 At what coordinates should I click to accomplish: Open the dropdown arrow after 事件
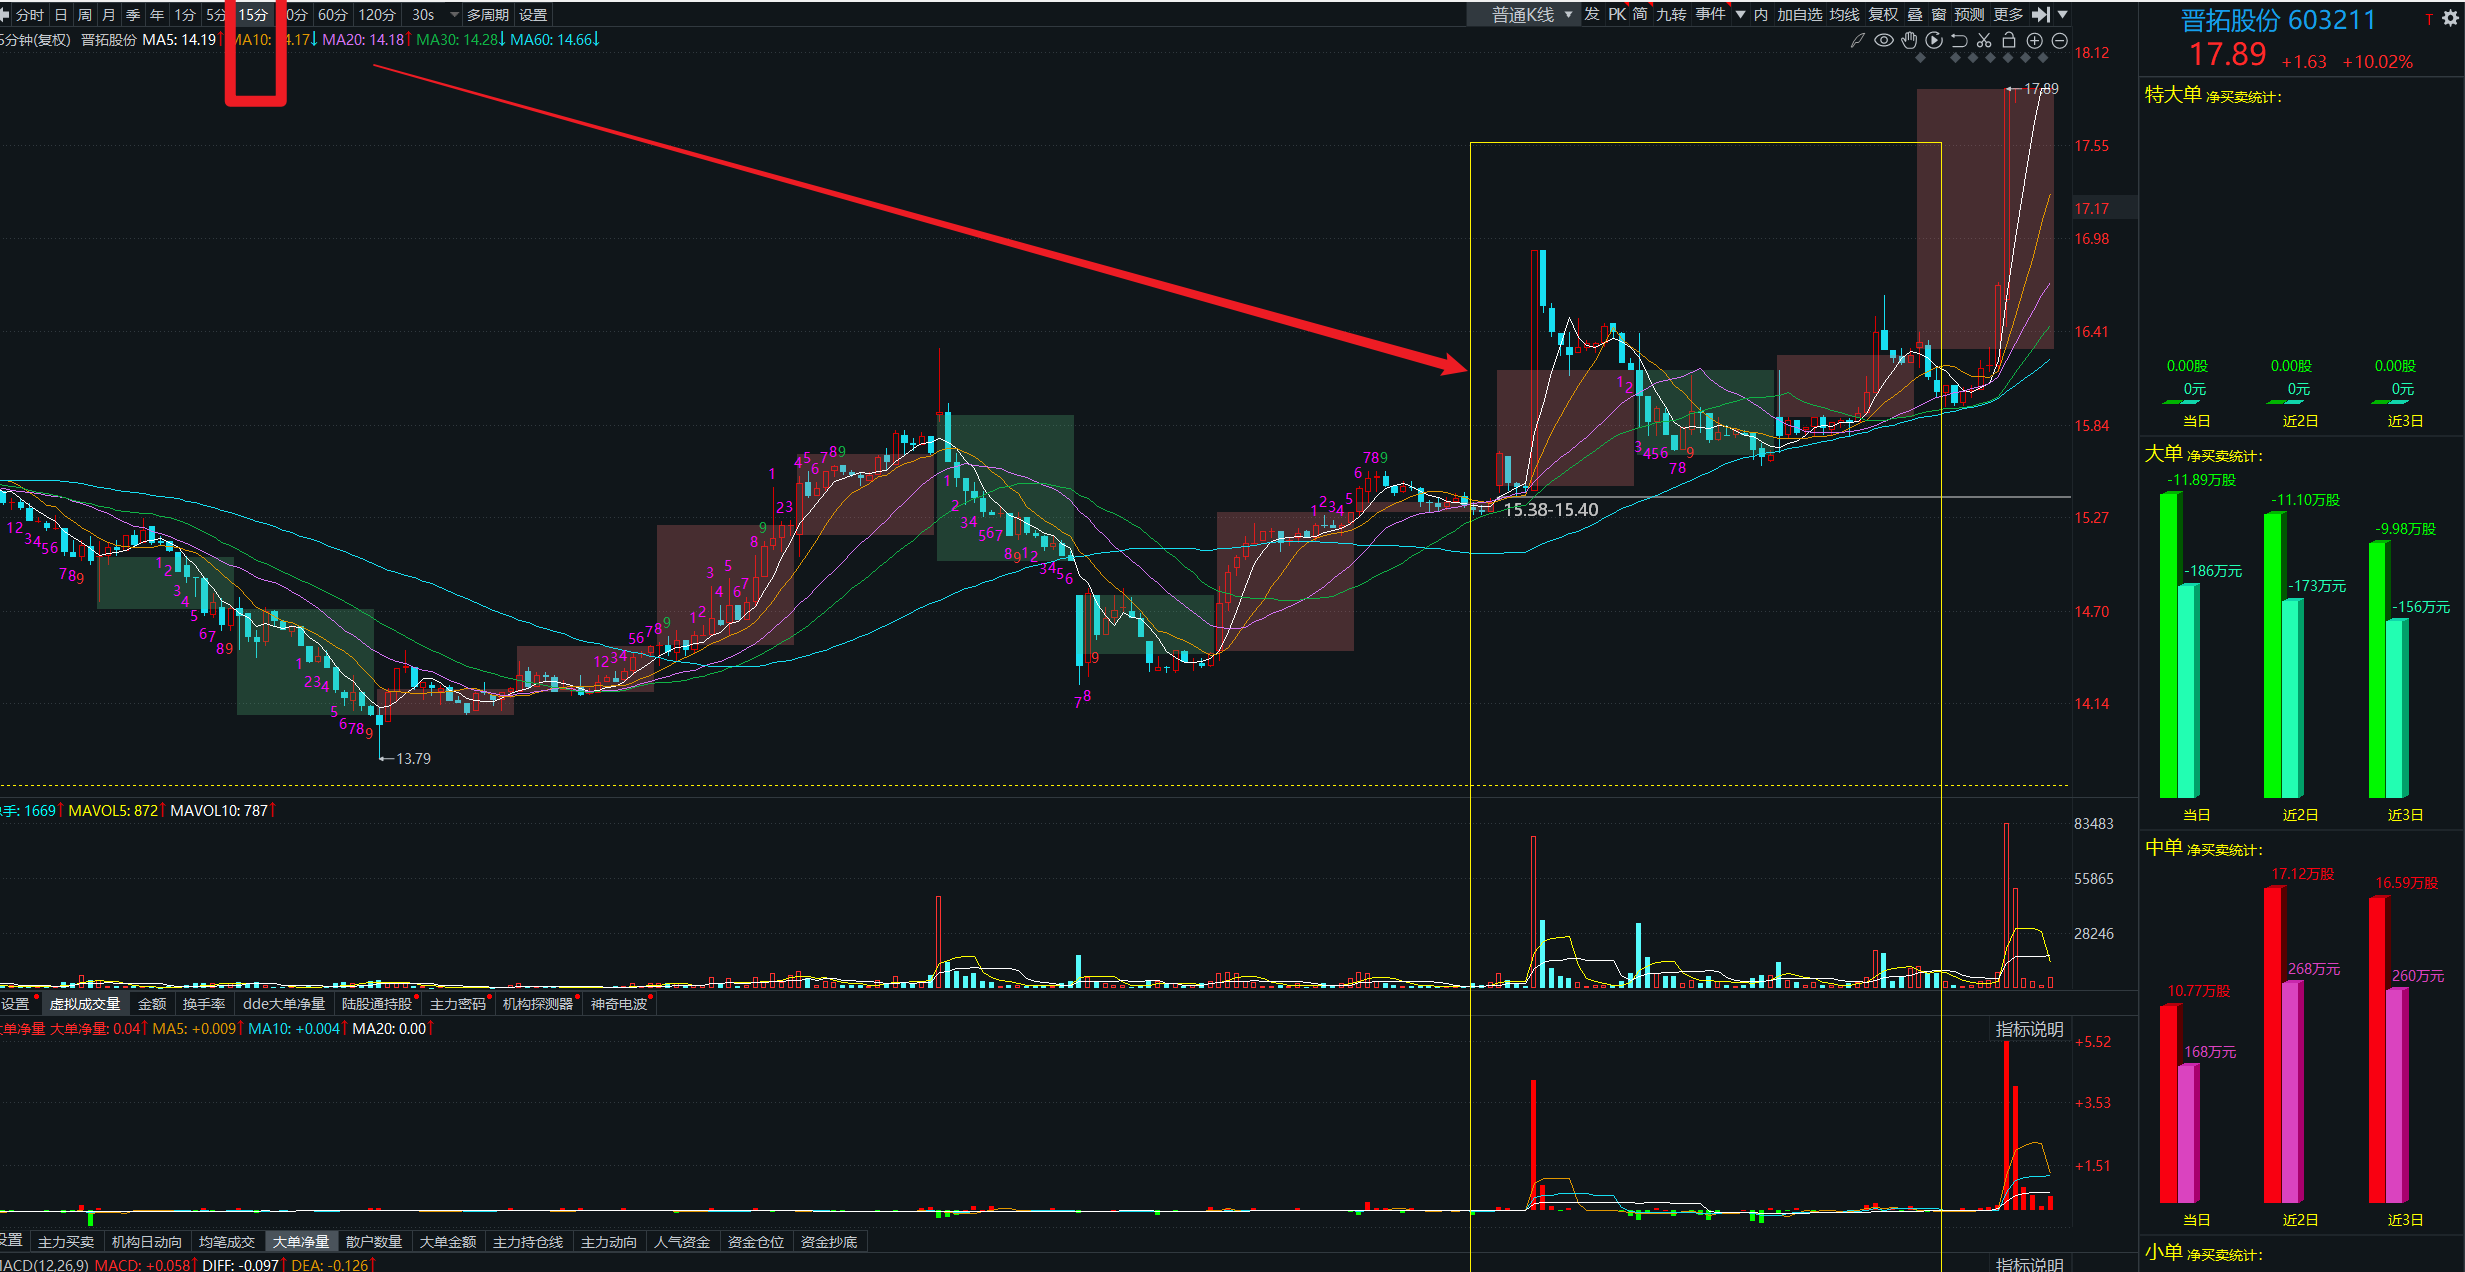[x=1740, y=15]
